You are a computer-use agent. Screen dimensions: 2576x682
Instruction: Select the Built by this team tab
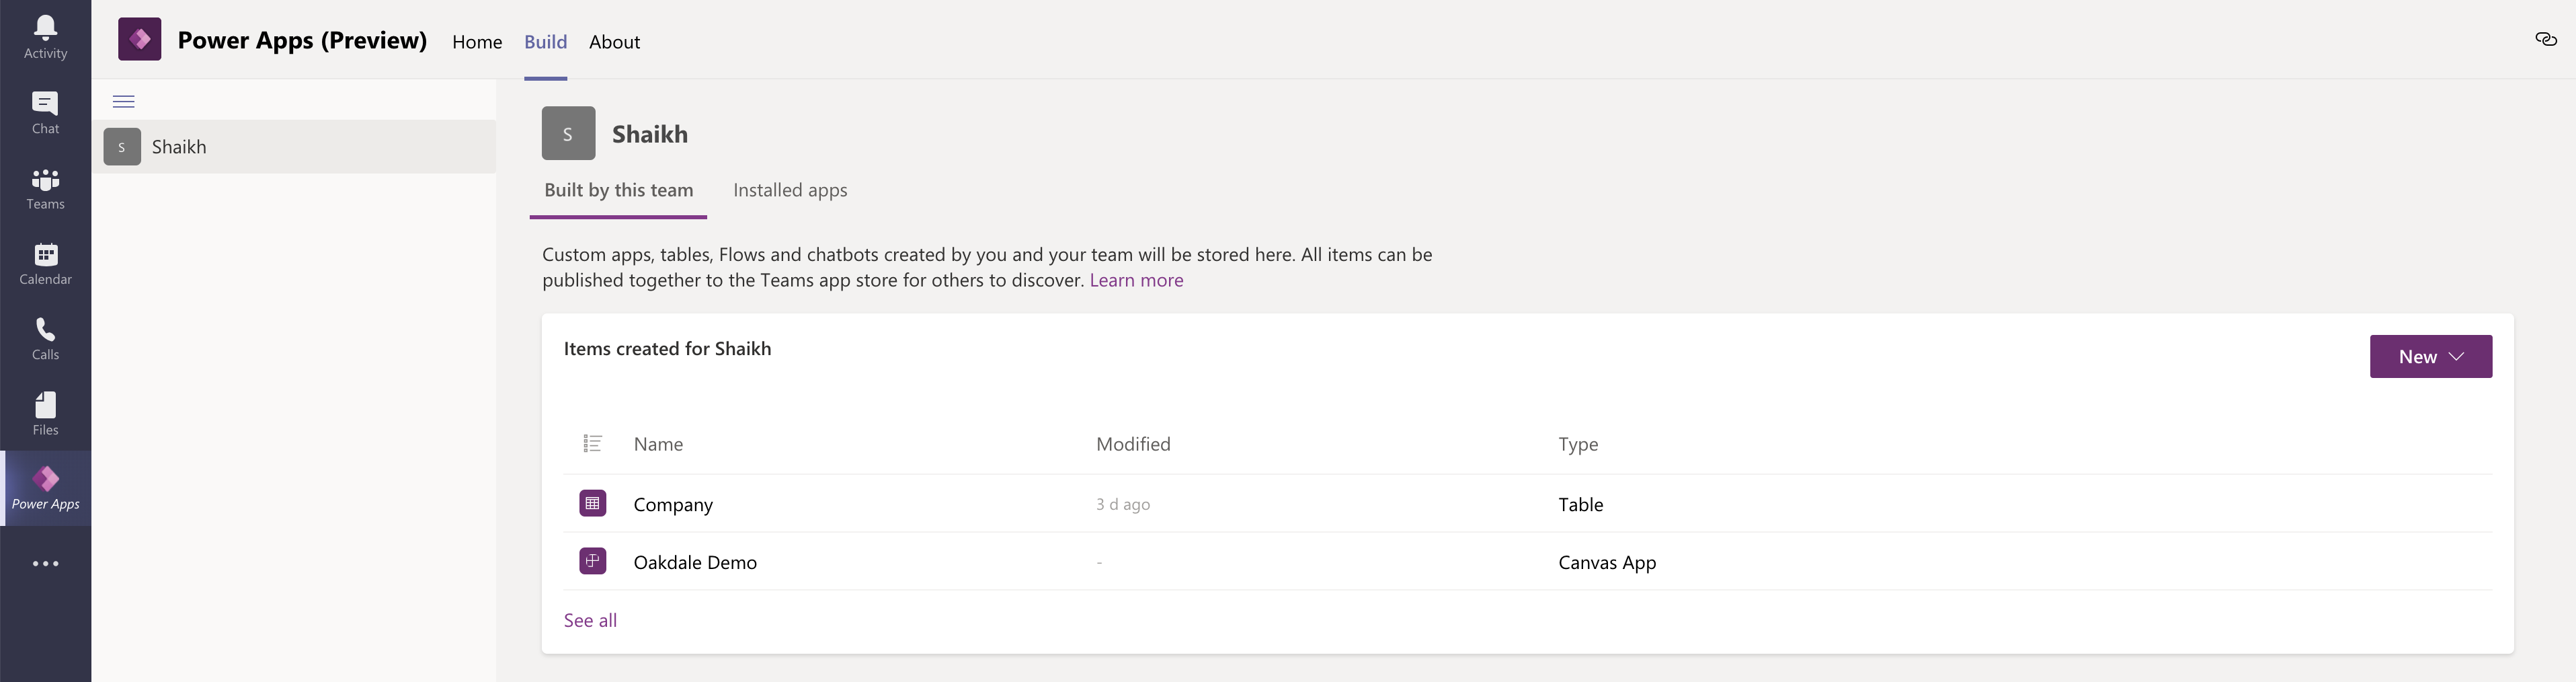[x=618, y=190]
